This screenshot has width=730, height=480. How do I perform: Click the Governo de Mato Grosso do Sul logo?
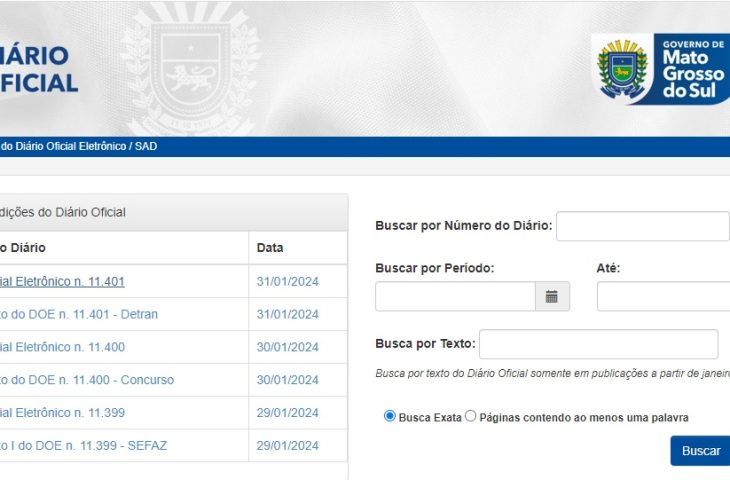[660, 68]
